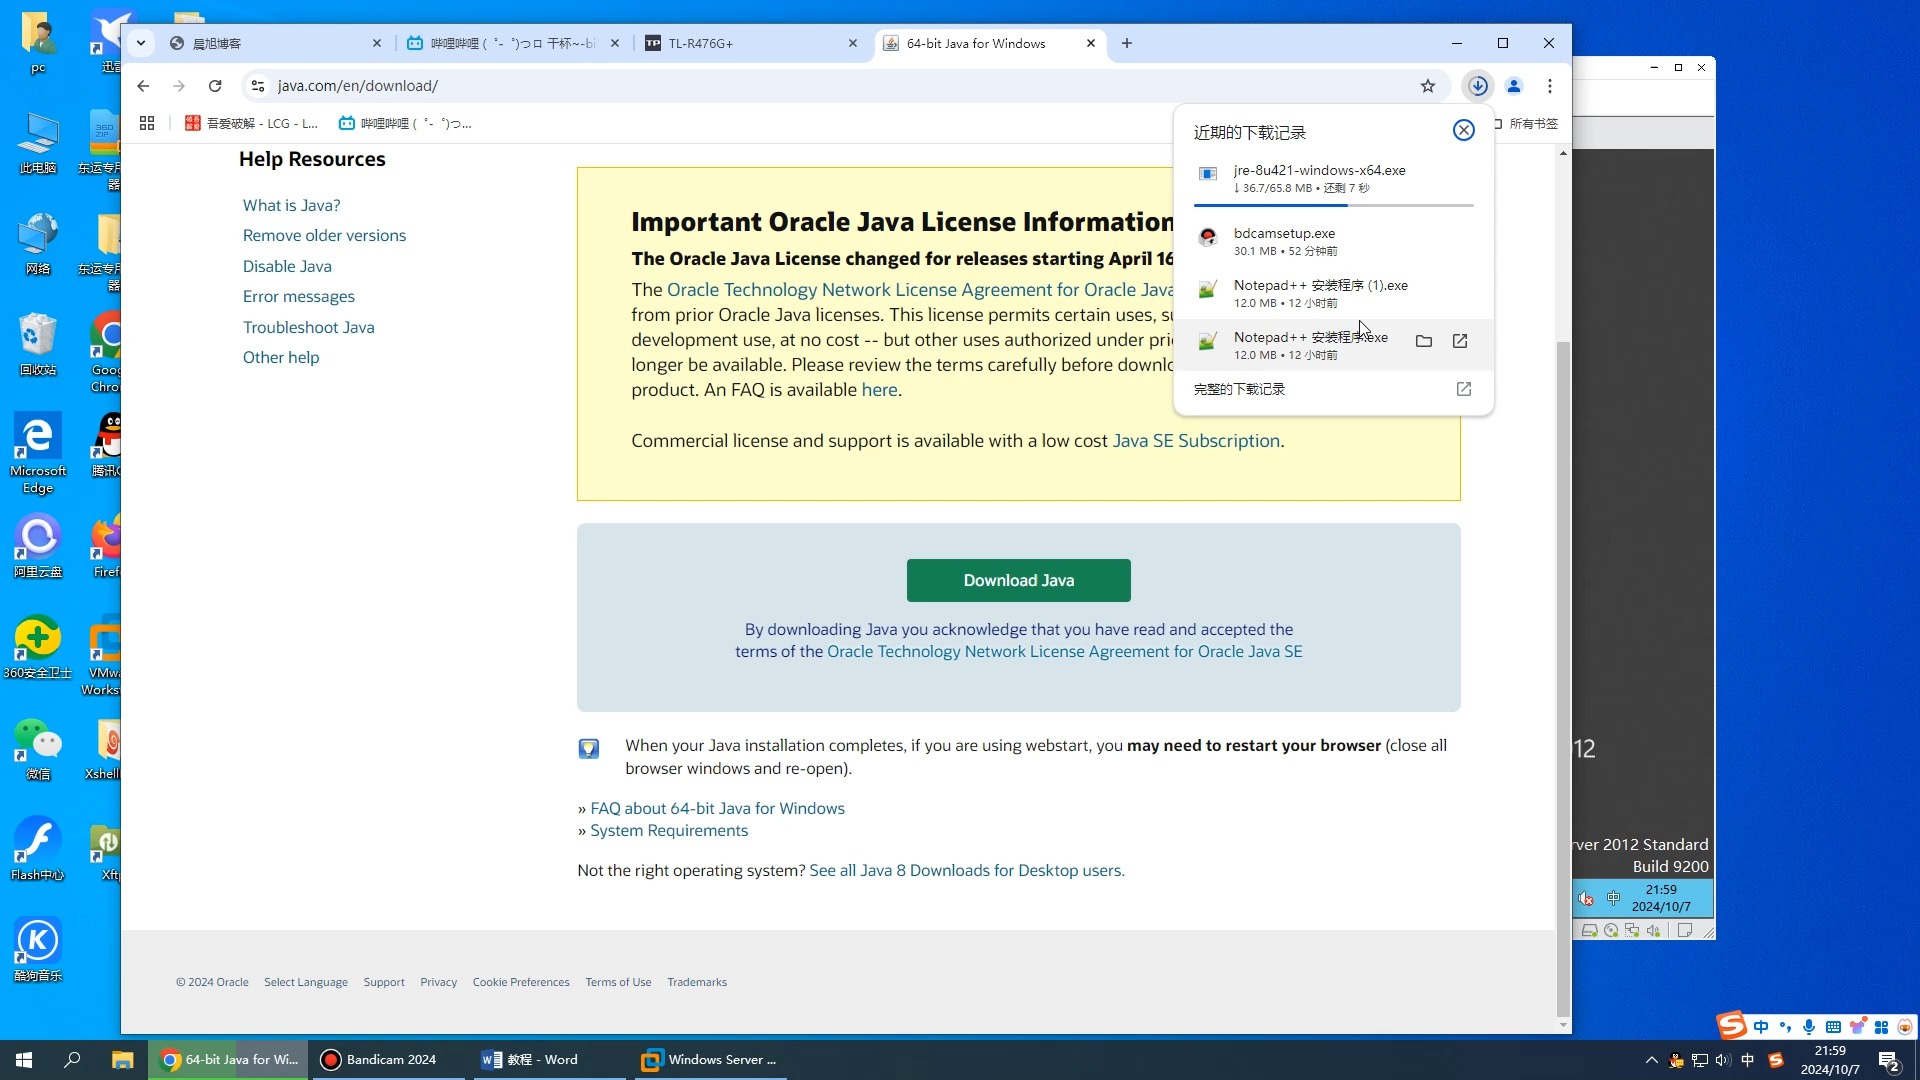1920x1080 pixels.
Task: Click the taskbar clock showing 21:59
Action: point(1830,1060)
